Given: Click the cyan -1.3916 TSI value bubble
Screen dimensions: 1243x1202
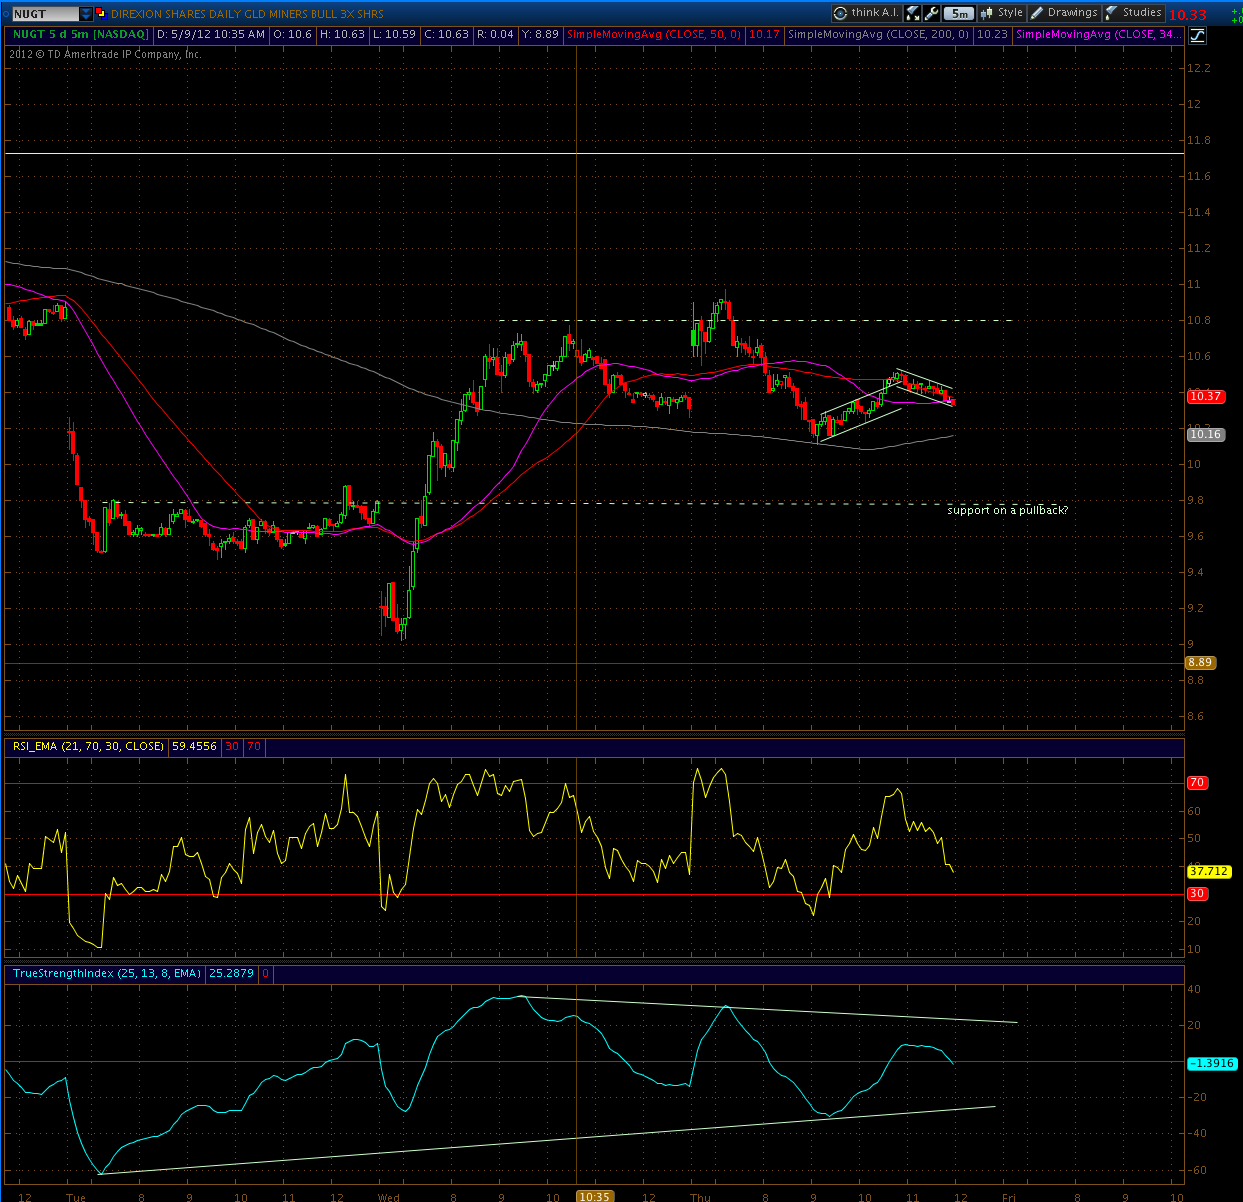Looking at the screenshot, I should click(1212, 1063).
